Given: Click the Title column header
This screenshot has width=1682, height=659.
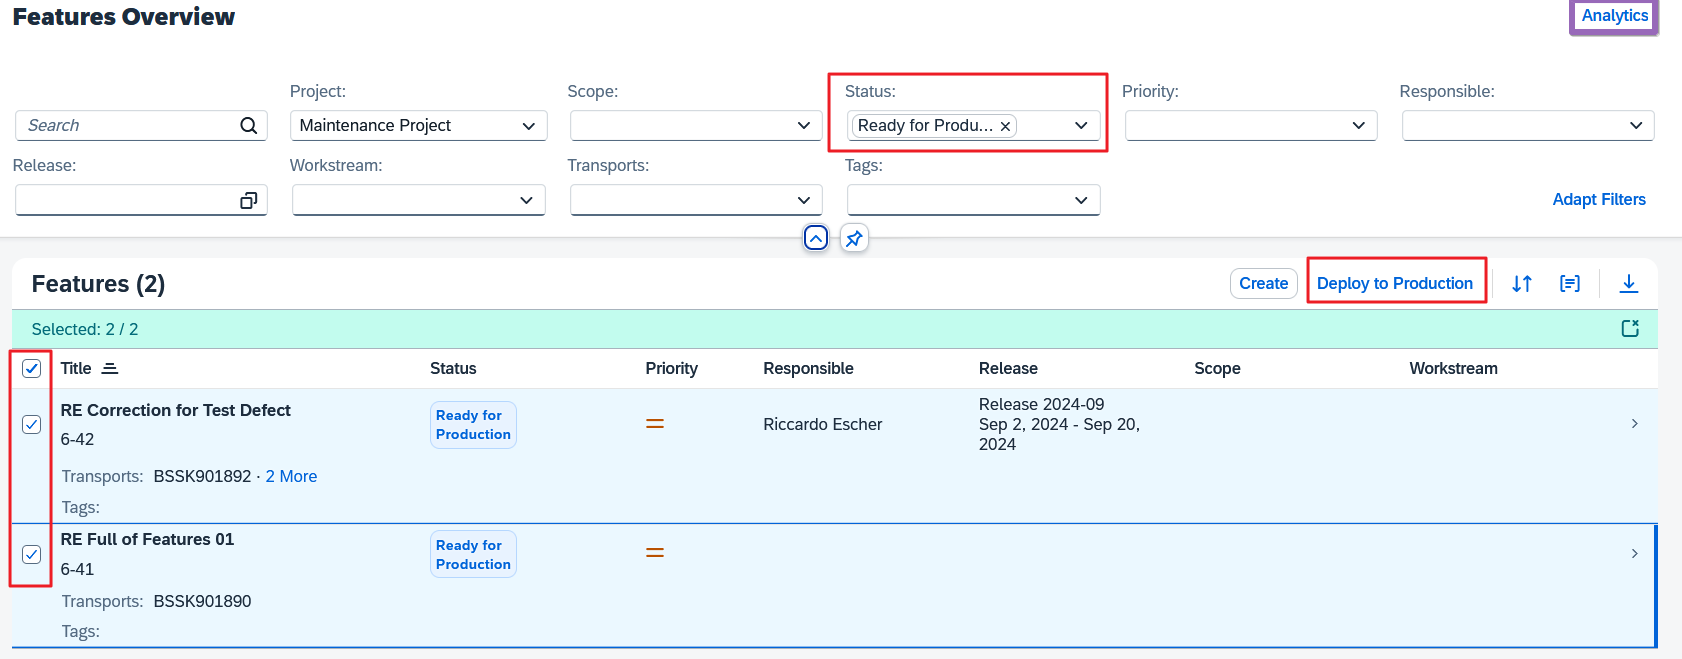Looking at the screenshot, I should 76,369.
